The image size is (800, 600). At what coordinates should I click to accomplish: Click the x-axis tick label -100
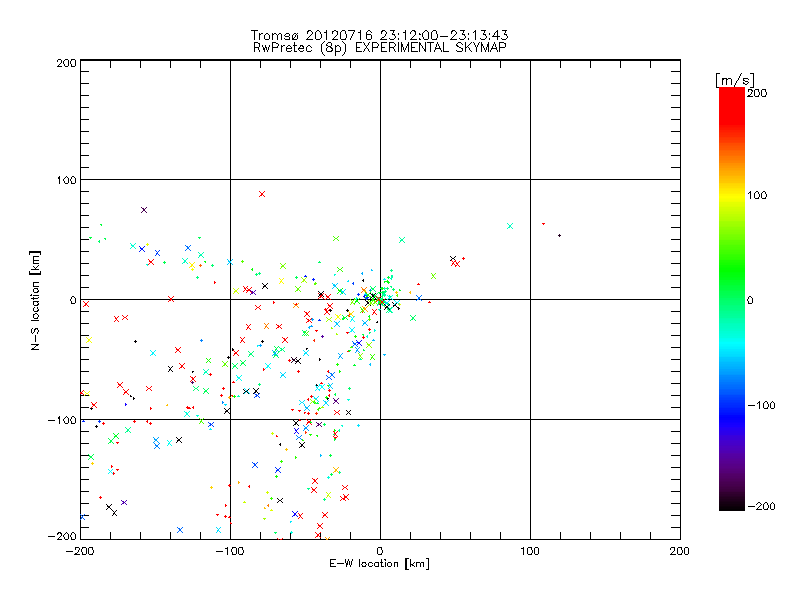(x=230, y=551)
